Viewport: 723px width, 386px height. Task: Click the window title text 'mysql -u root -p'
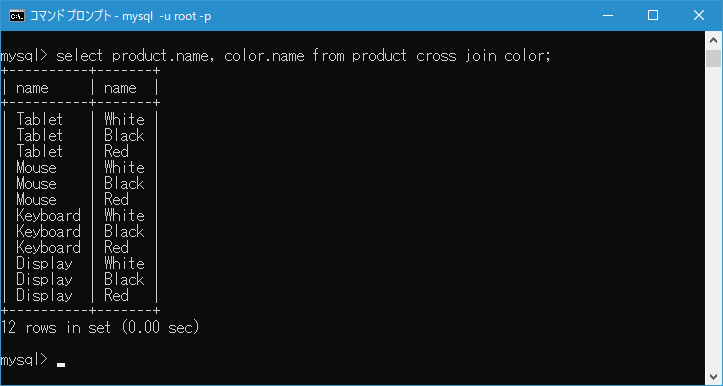167,16
